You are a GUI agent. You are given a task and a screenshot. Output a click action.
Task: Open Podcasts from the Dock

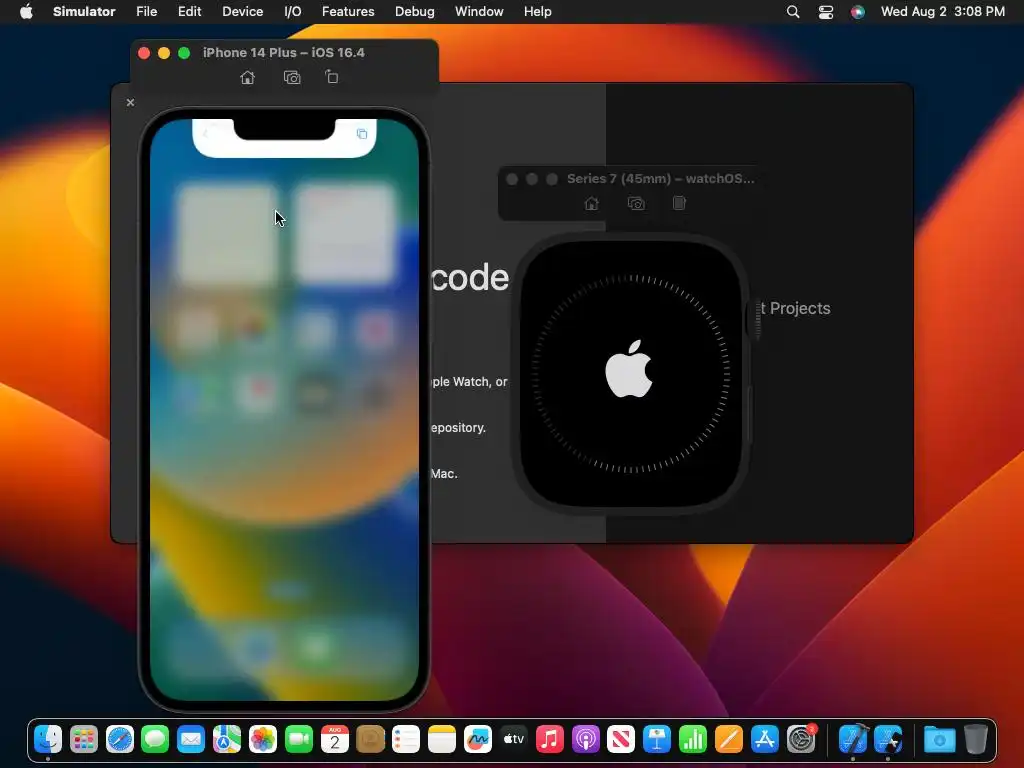click(x=586, y=739)
